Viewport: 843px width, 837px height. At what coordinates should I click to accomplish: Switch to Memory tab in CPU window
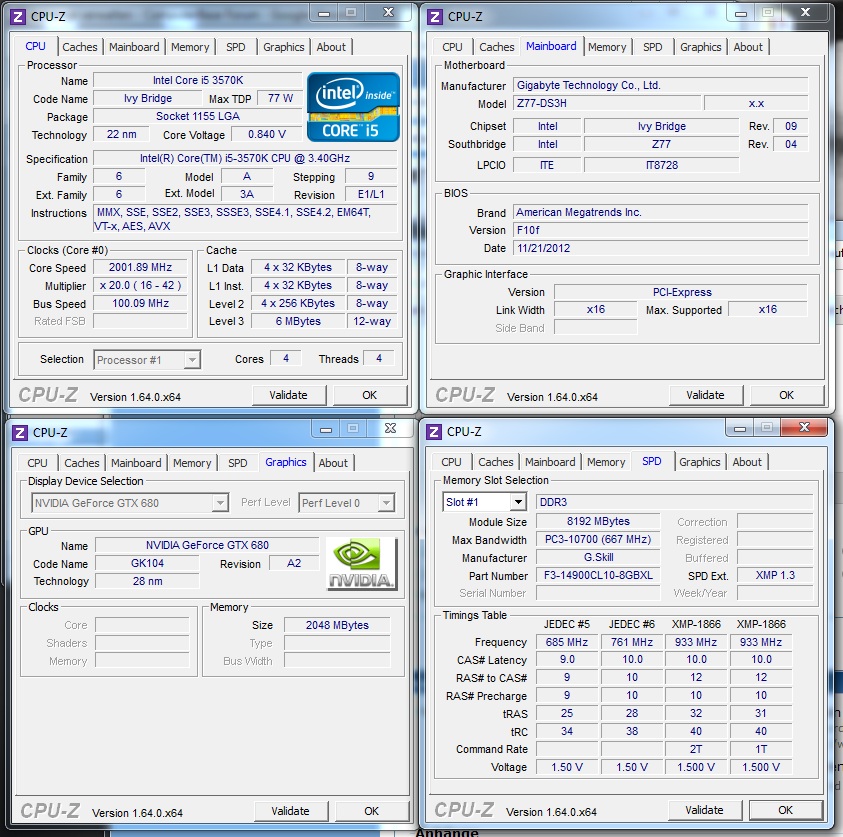(190, 47)
